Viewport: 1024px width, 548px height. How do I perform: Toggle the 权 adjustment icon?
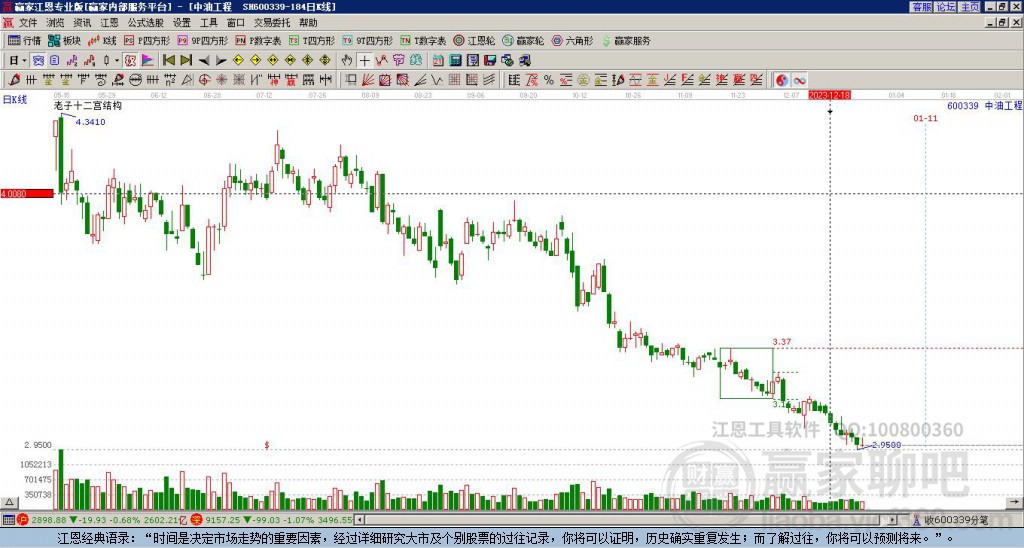(x=130, y=61)
